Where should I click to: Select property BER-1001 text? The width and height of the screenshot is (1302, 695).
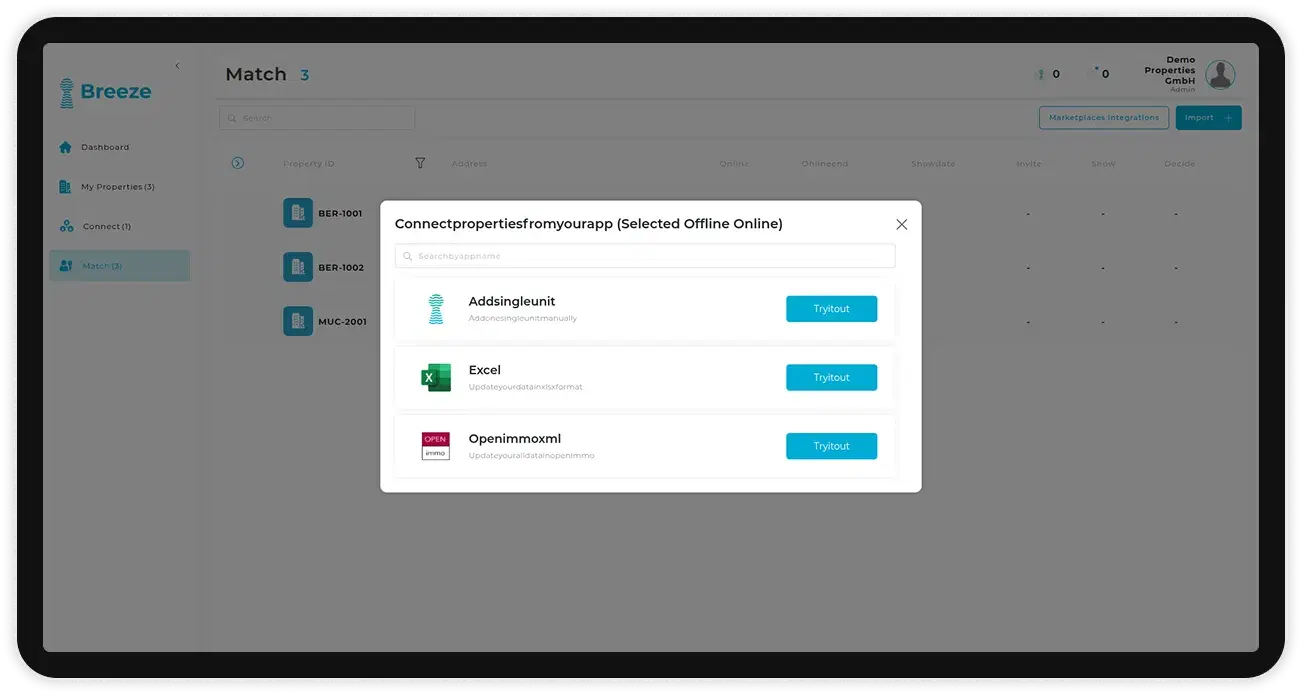click(340, 214)
